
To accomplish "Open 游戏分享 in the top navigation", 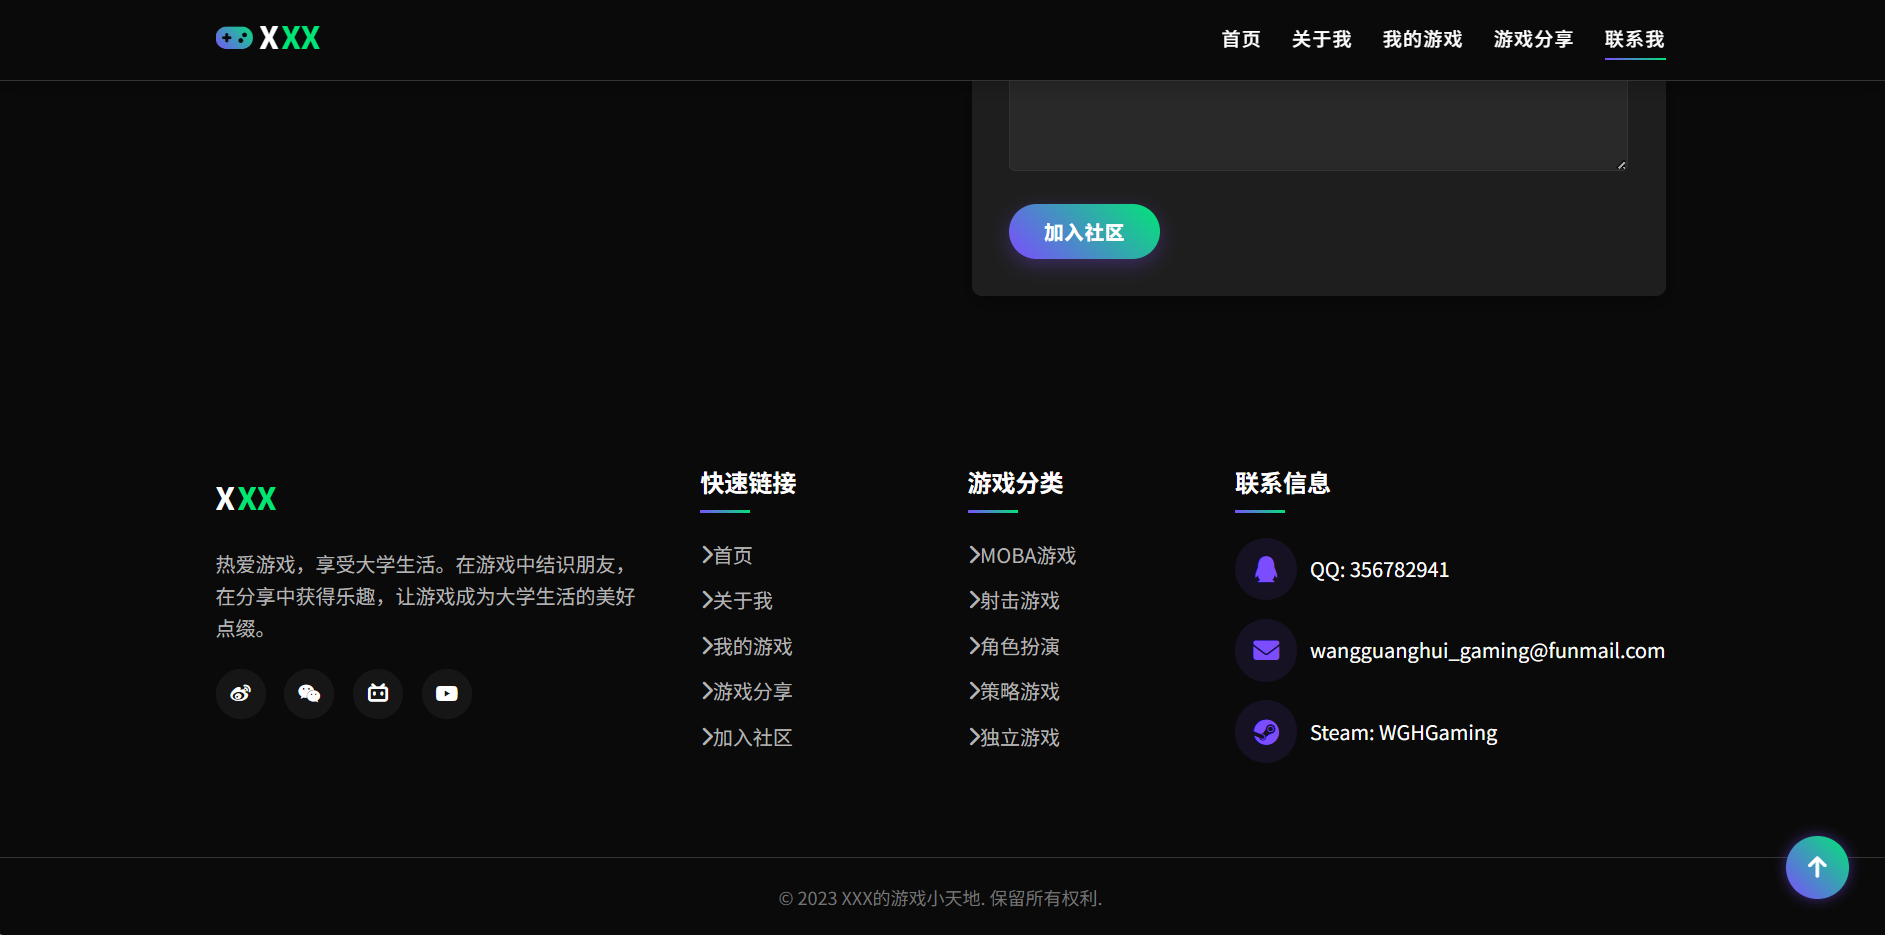I will pyautogui.click(x=1533, y=39).
